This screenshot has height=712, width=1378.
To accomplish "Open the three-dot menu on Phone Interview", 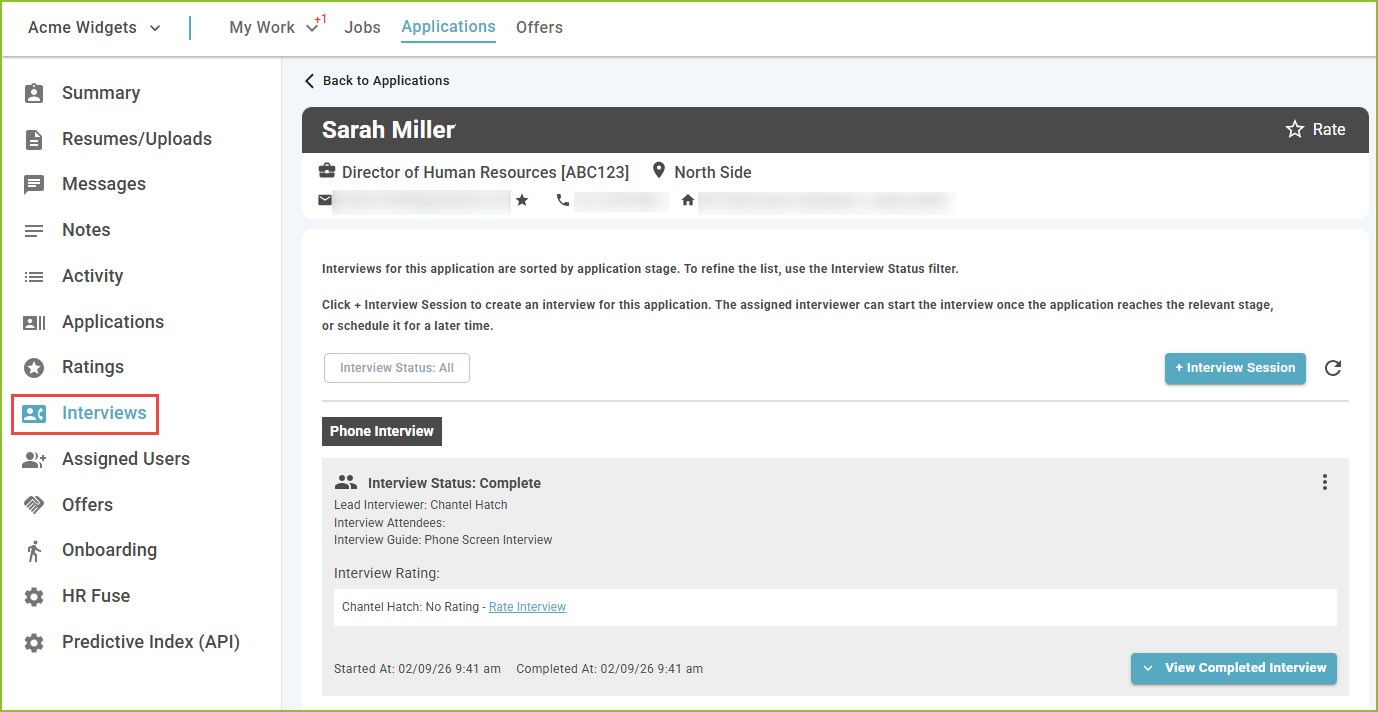I will point(1325,483).
